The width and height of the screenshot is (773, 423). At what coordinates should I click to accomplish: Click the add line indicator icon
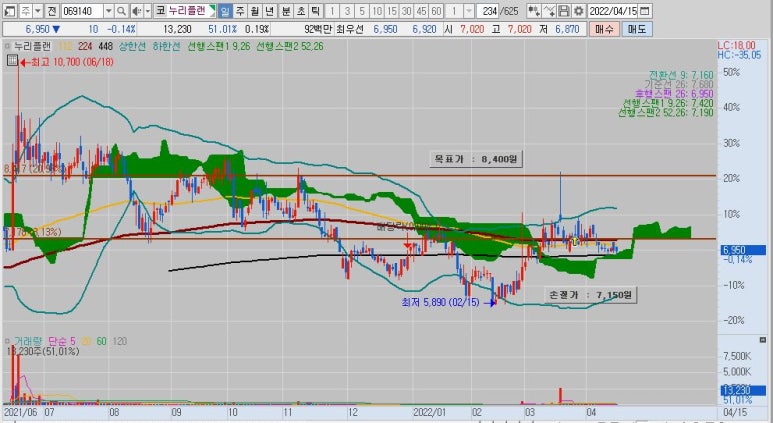coord(549,10)
